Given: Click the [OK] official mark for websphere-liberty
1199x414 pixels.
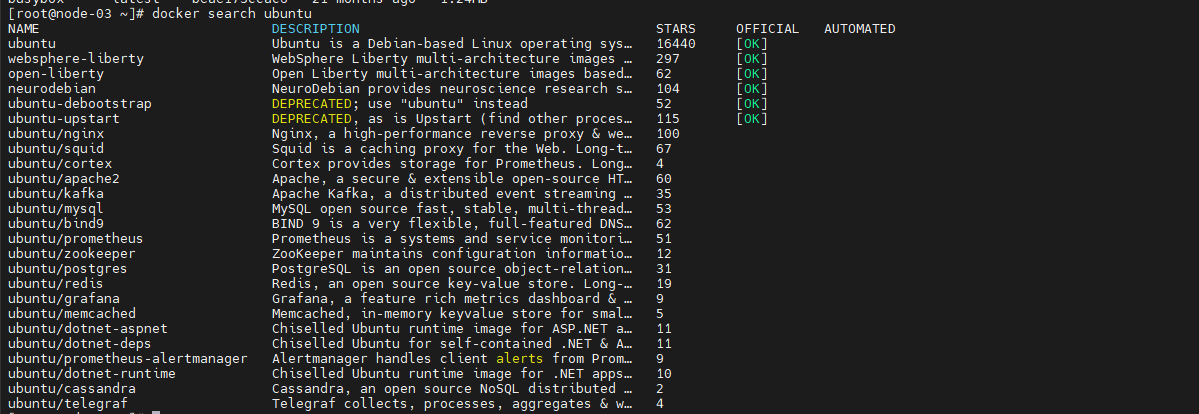Looking at the screenshot, I should tap(752, 59).
